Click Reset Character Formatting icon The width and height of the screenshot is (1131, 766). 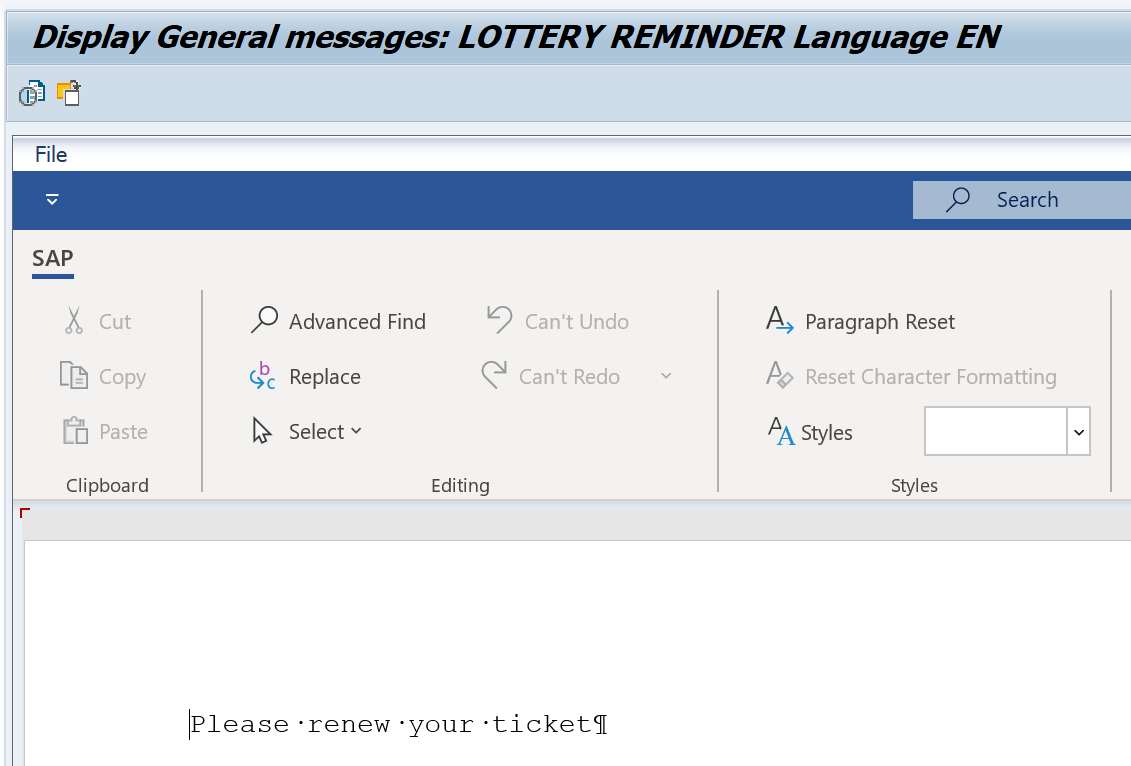point(780,375)
